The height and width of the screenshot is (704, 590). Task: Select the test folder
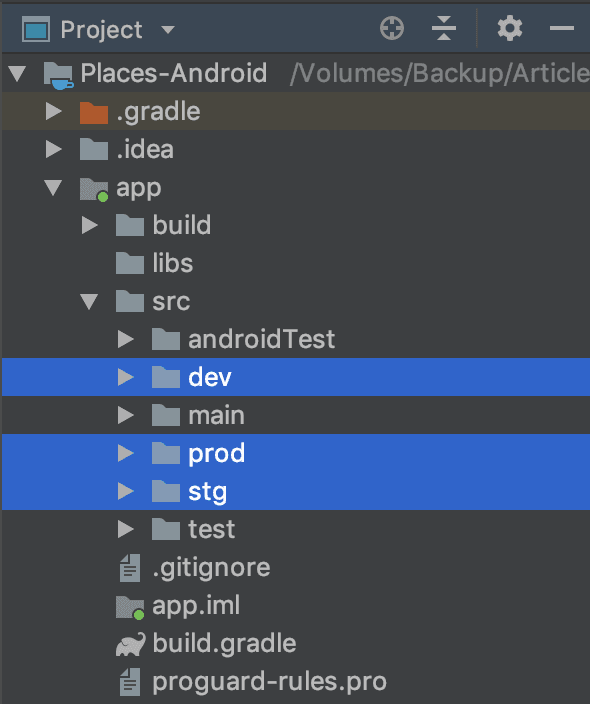click(x=296, y=529)
